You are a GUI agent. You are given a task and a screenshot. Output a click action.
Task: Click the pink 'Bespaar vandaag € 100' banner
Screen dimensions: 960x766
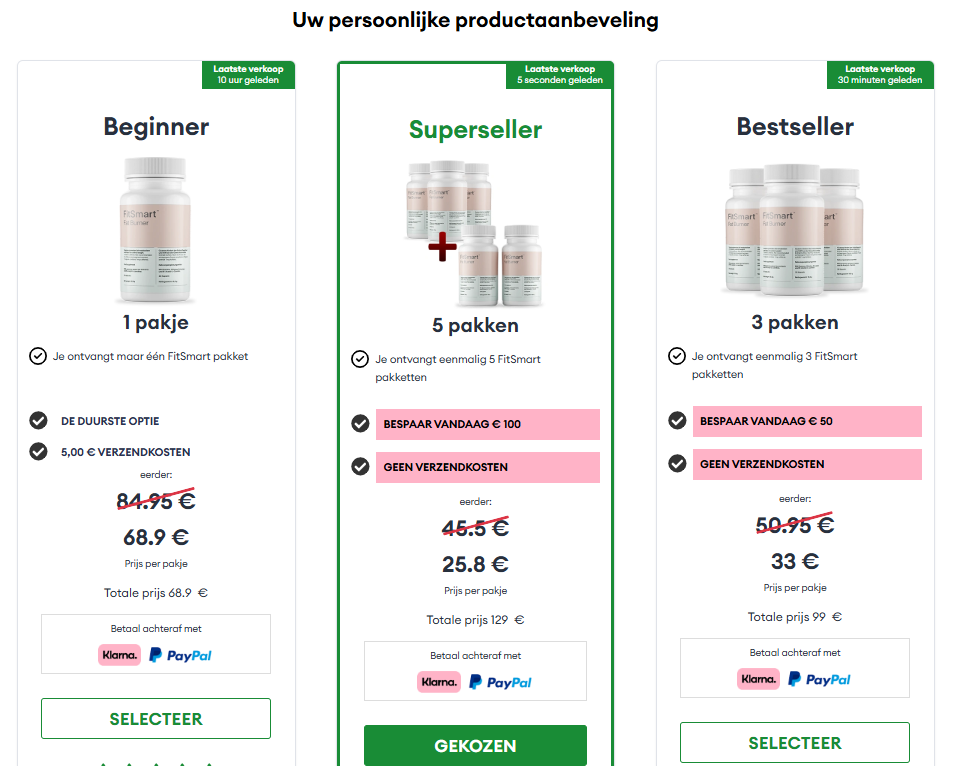click(487, 424)
